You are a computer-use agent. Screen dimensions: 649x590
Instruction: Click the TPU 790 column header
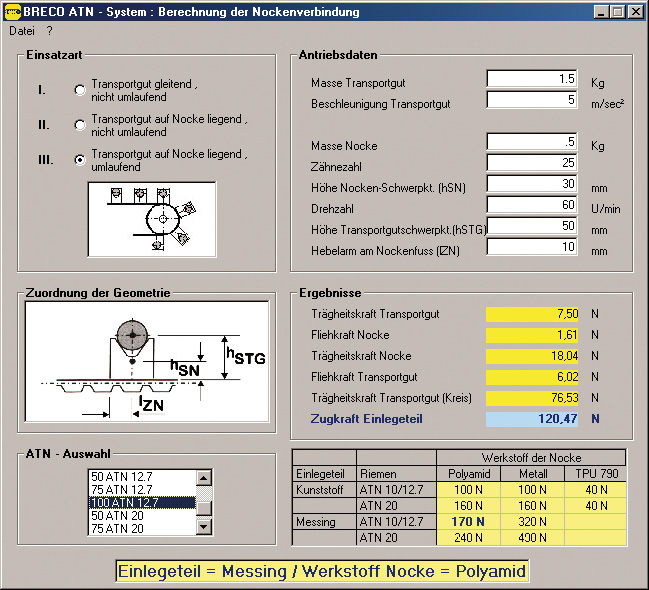point(596,474)
